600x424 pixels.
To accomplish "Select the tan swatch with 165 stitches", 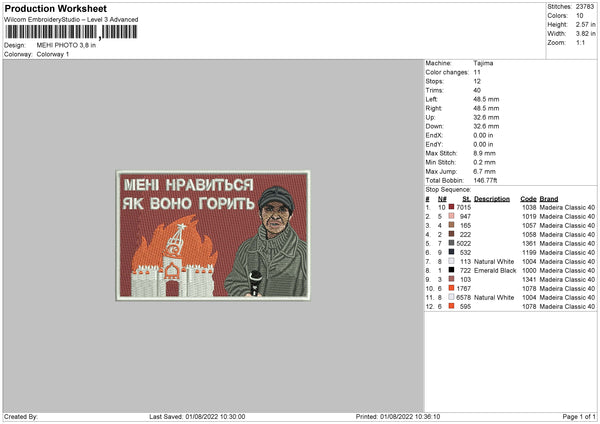I will tap(452, 225).
